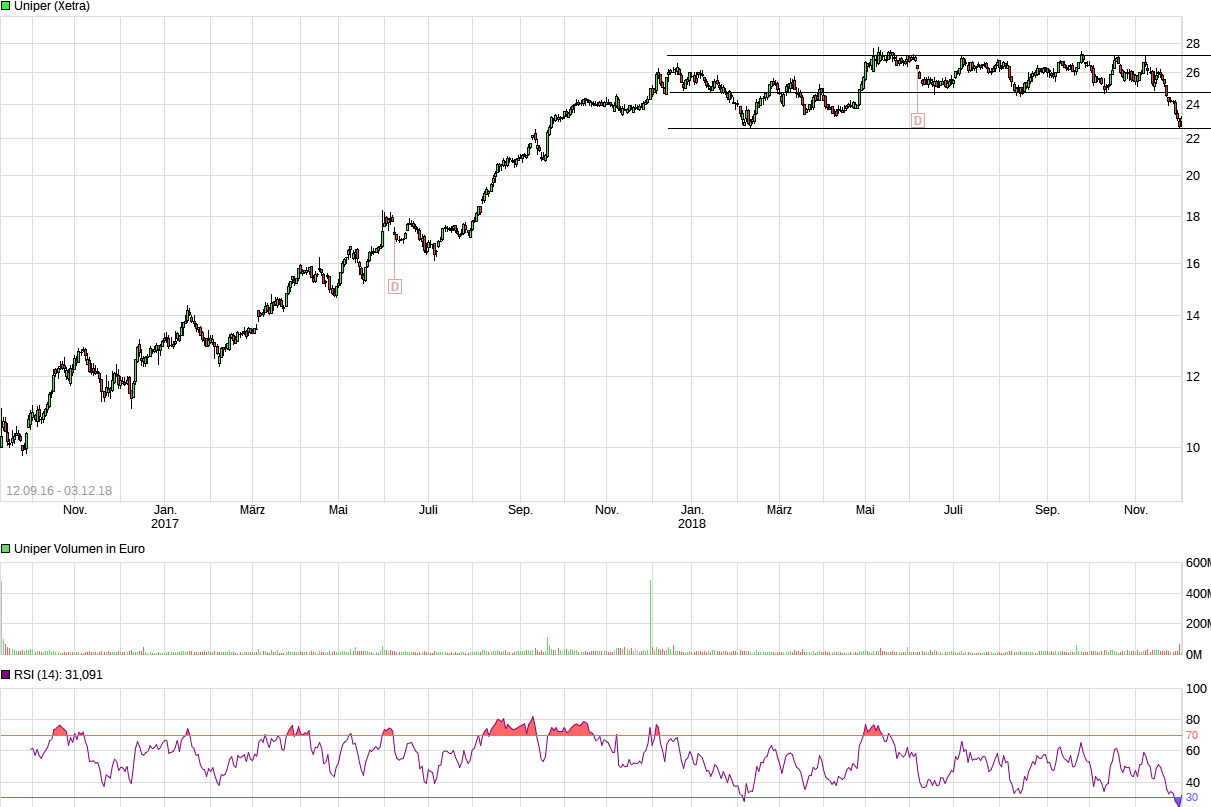Click the RSI (14): 31,091 readout
Image resolution: width=1211 pixels, height=807 pixels.
[x=58, y=675]
